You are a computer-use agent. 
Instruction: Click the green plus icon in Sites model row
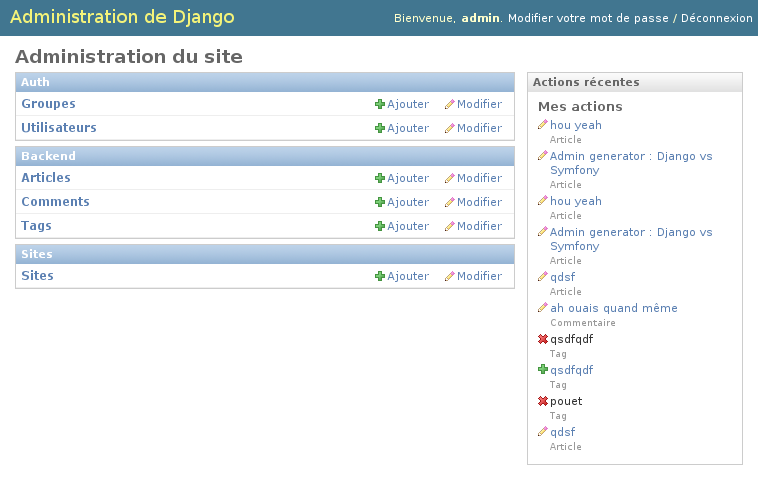click(380, 276)
